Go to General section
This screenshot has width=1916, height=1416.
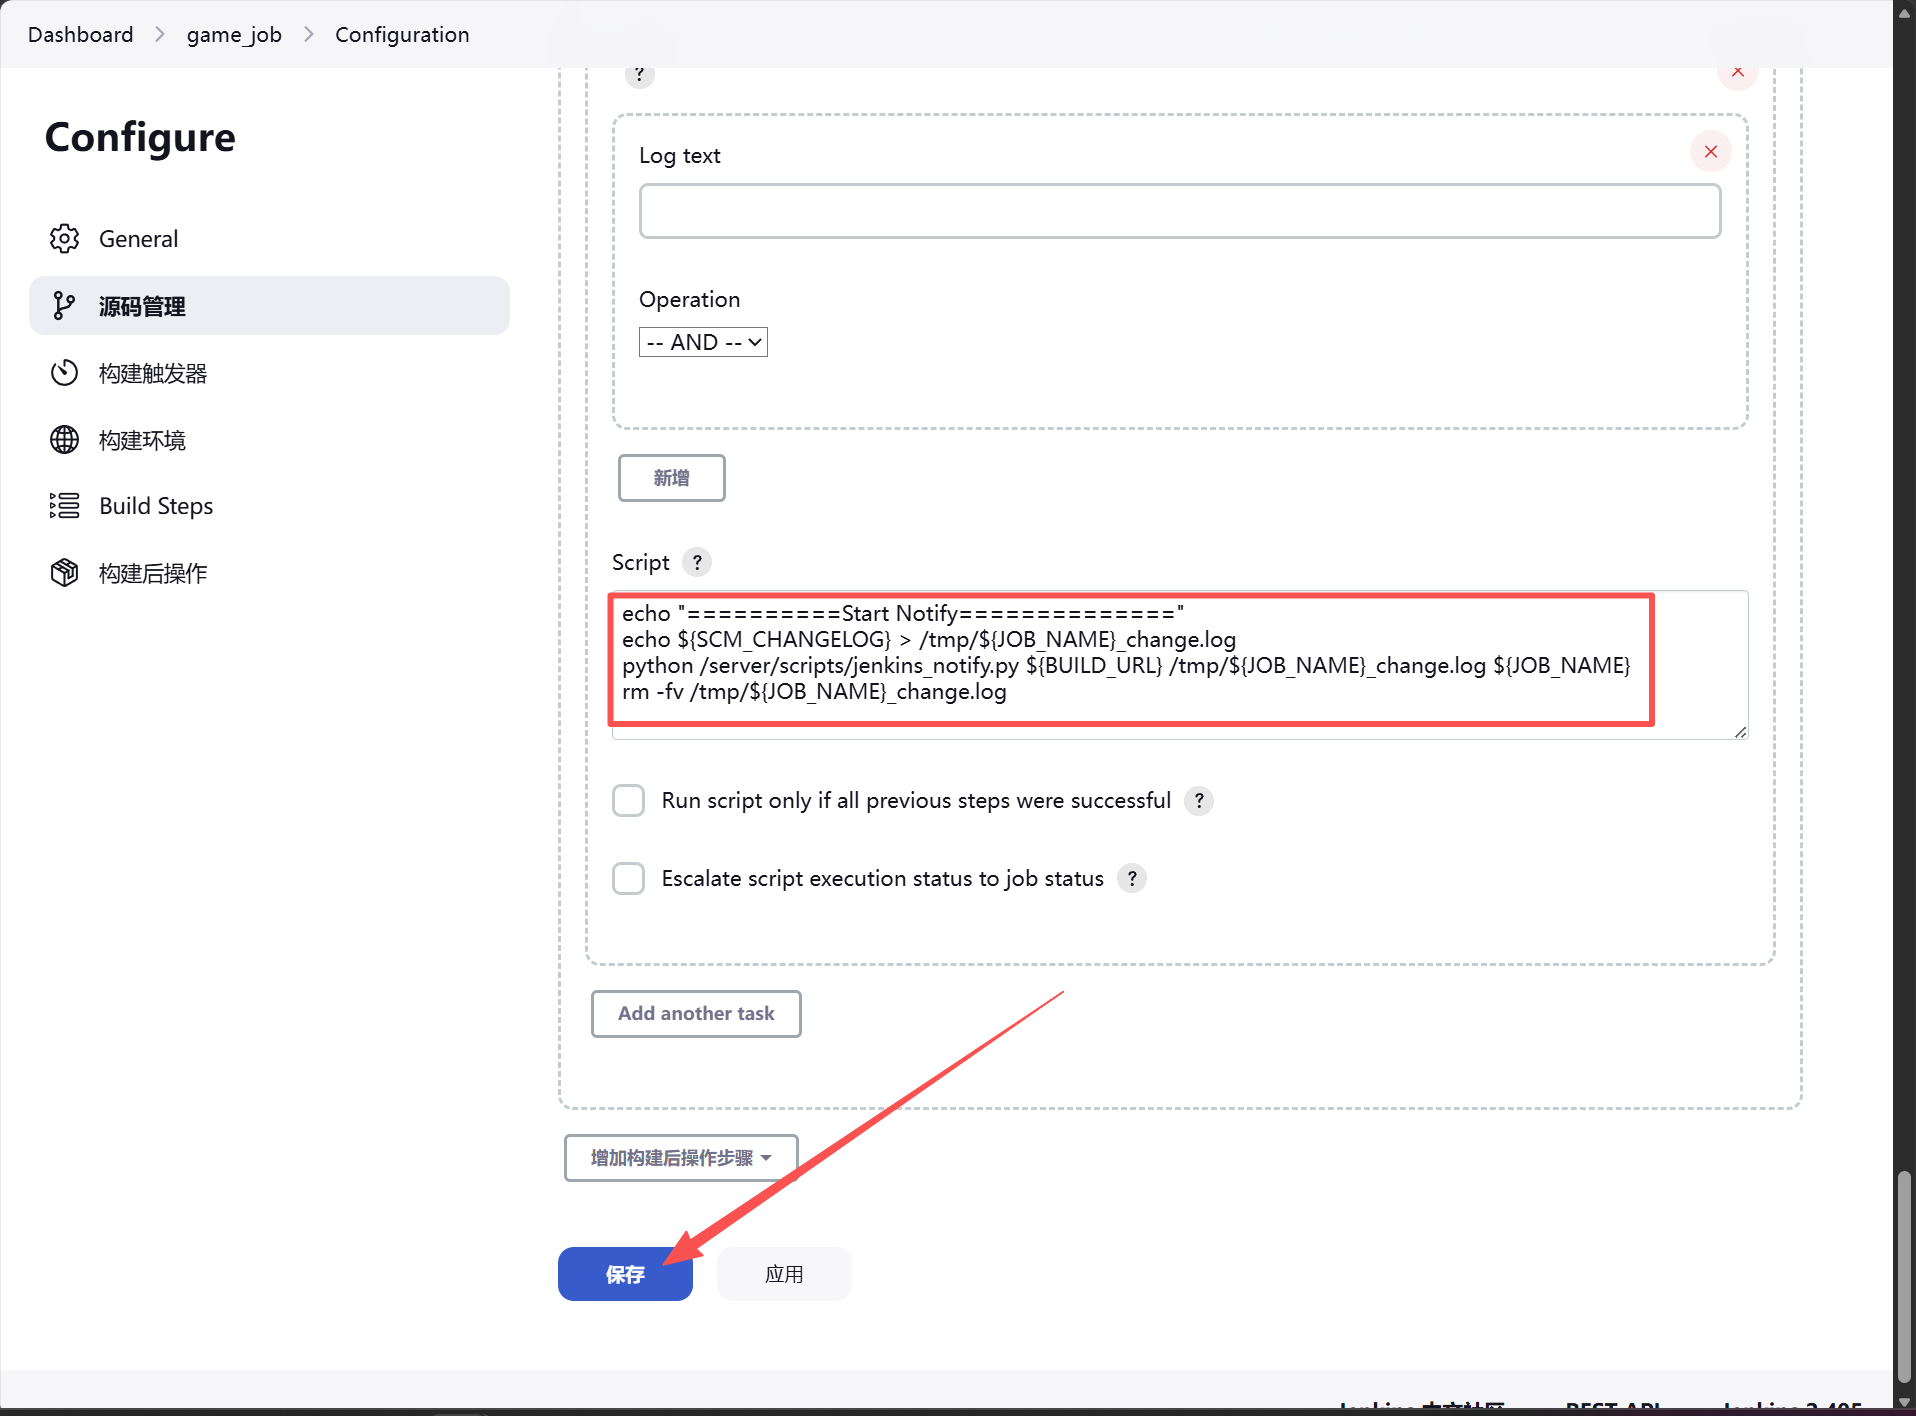pos(269,239)
